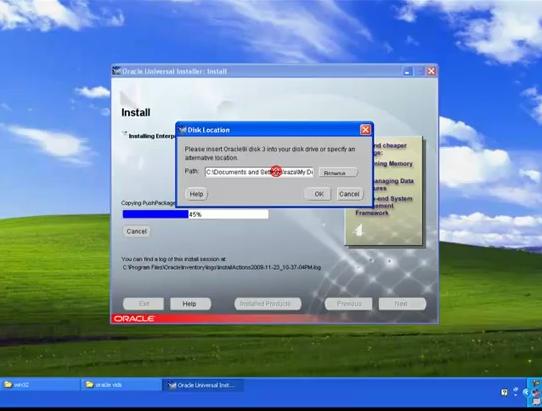
Task: Switch to the oracle vids taskbar button
Action: [x=121, y=385]
